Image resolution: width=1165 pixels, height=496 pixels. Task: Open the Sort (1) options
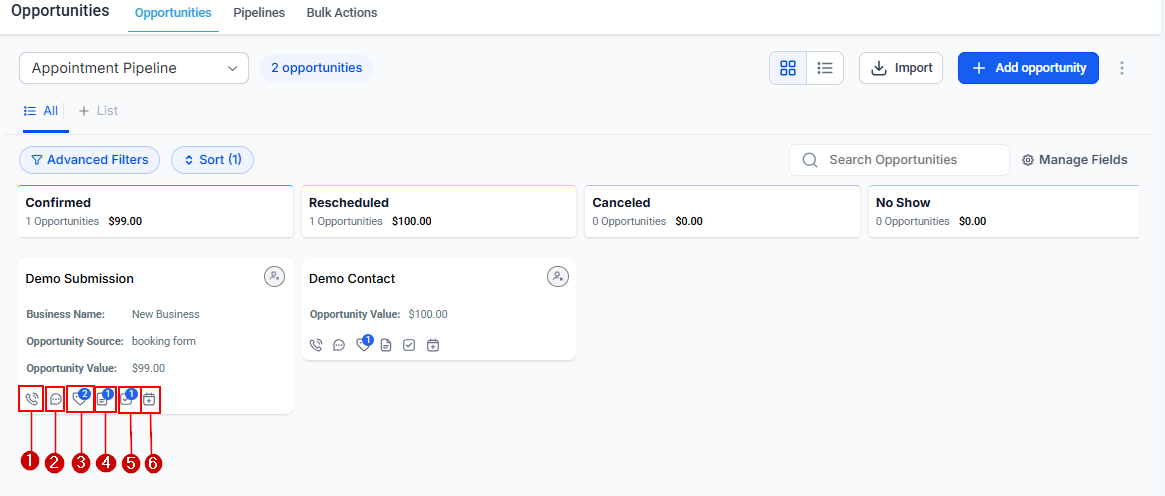[212, 160]
